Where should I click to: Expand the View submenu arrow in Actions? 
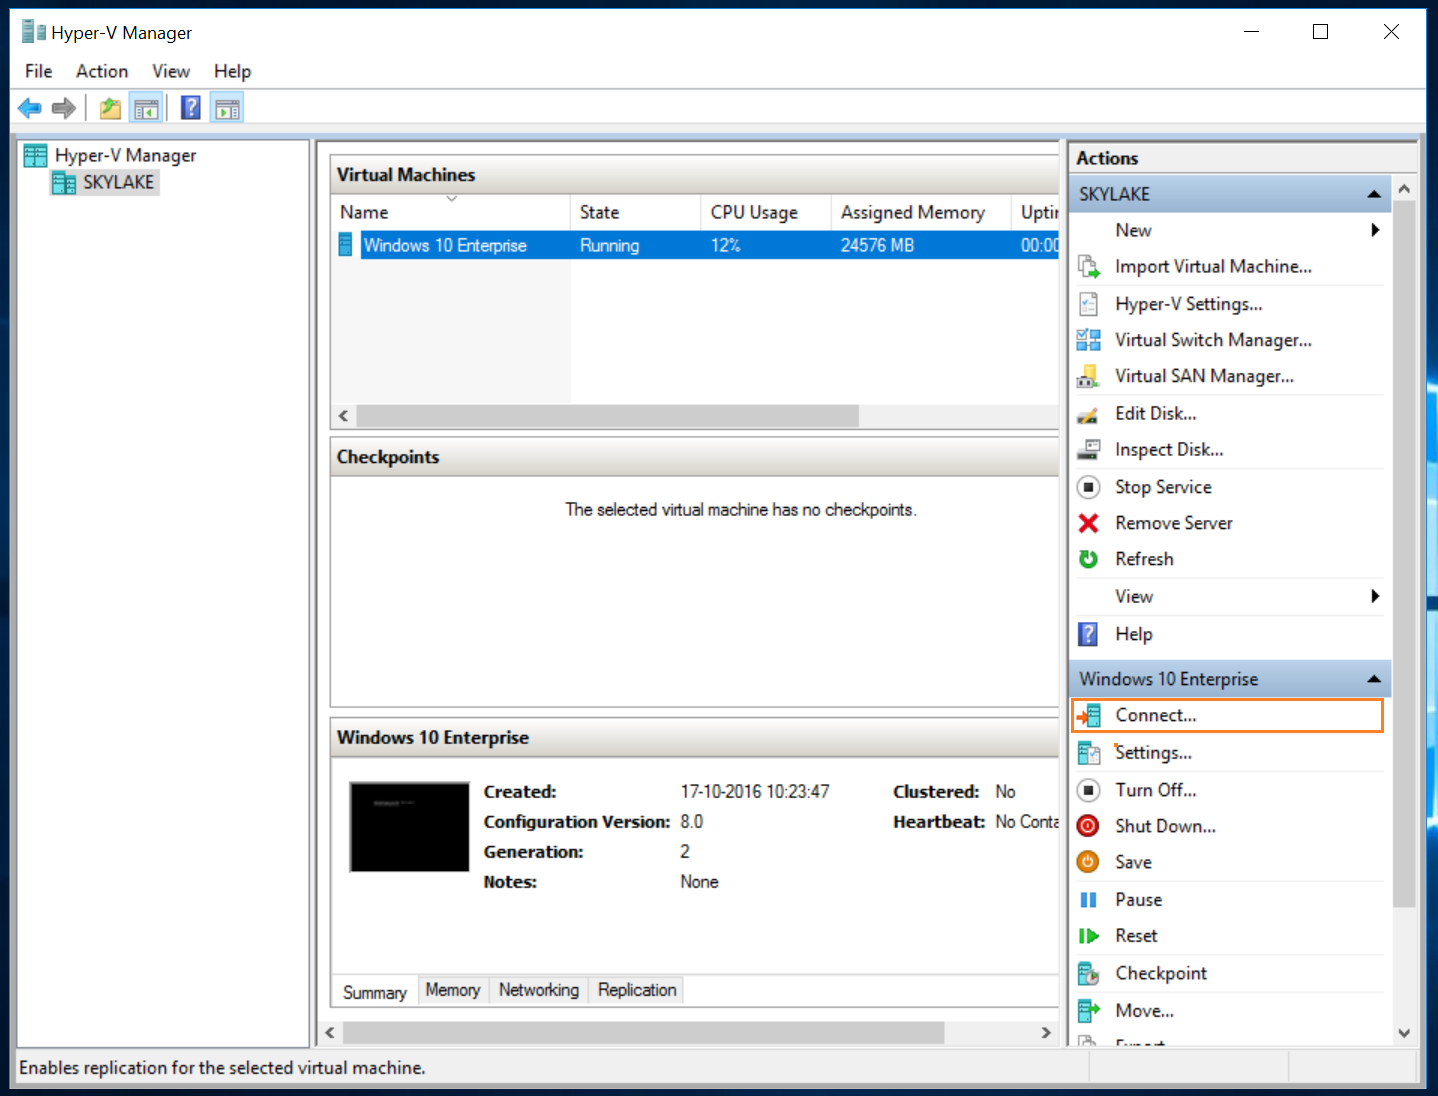tap(1376, 596)
